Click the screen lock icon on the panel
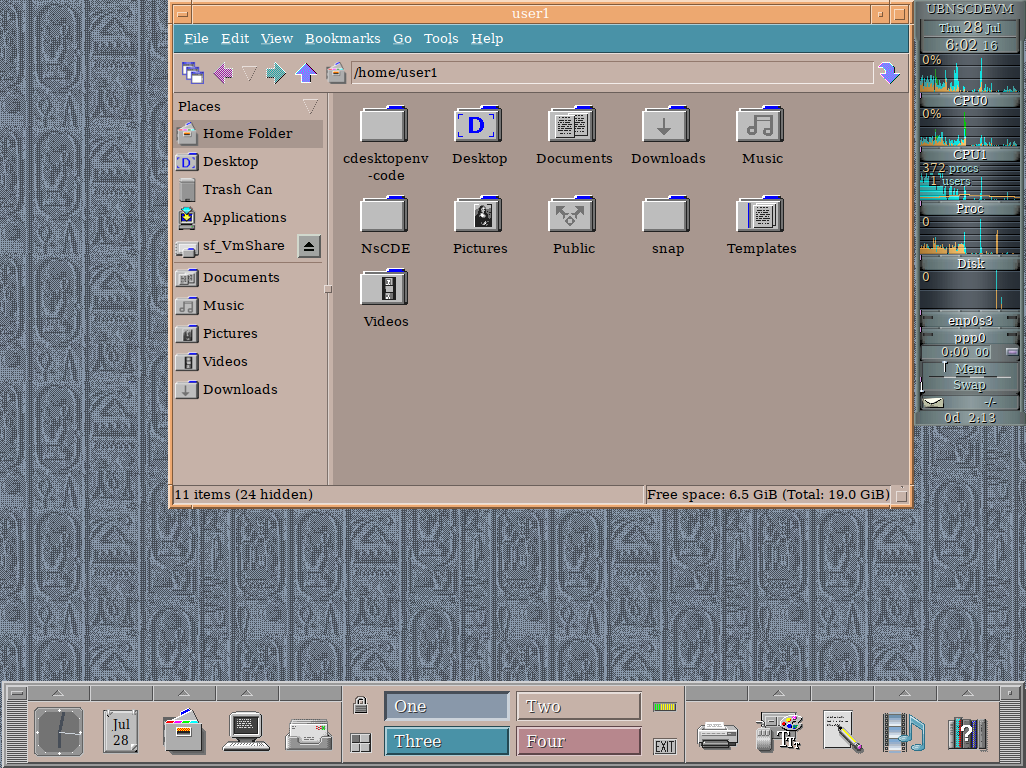 pos(359,700)
